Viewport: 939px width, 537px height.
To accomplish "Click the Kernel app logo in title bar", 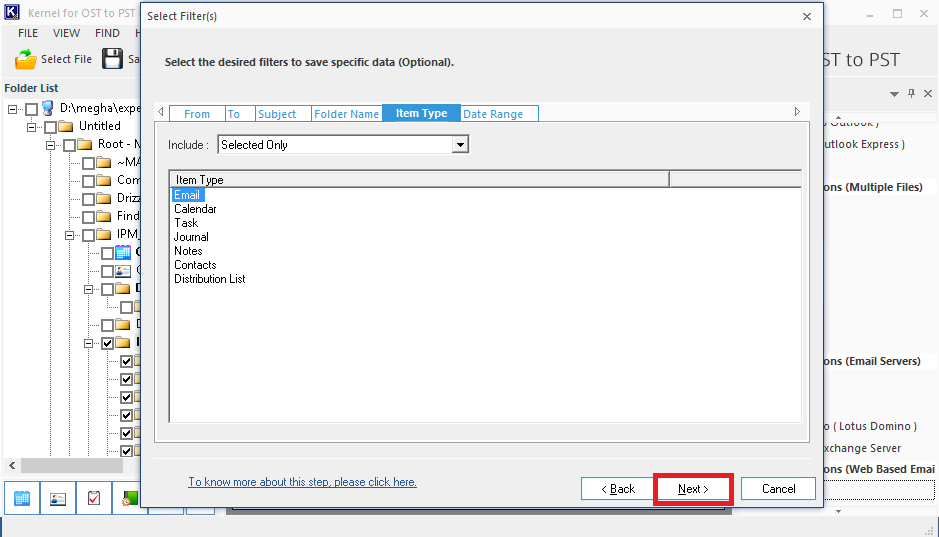I will point(11,12).
